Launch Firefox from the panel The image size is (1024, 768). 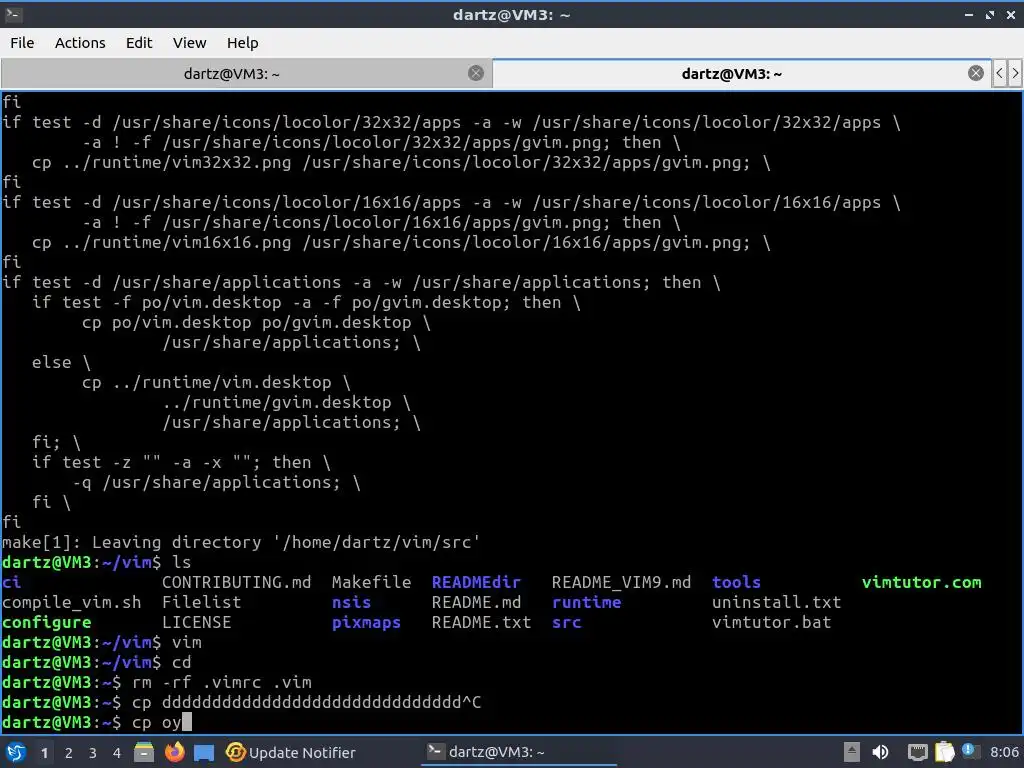pyautogui.click(x=174, y=752)
